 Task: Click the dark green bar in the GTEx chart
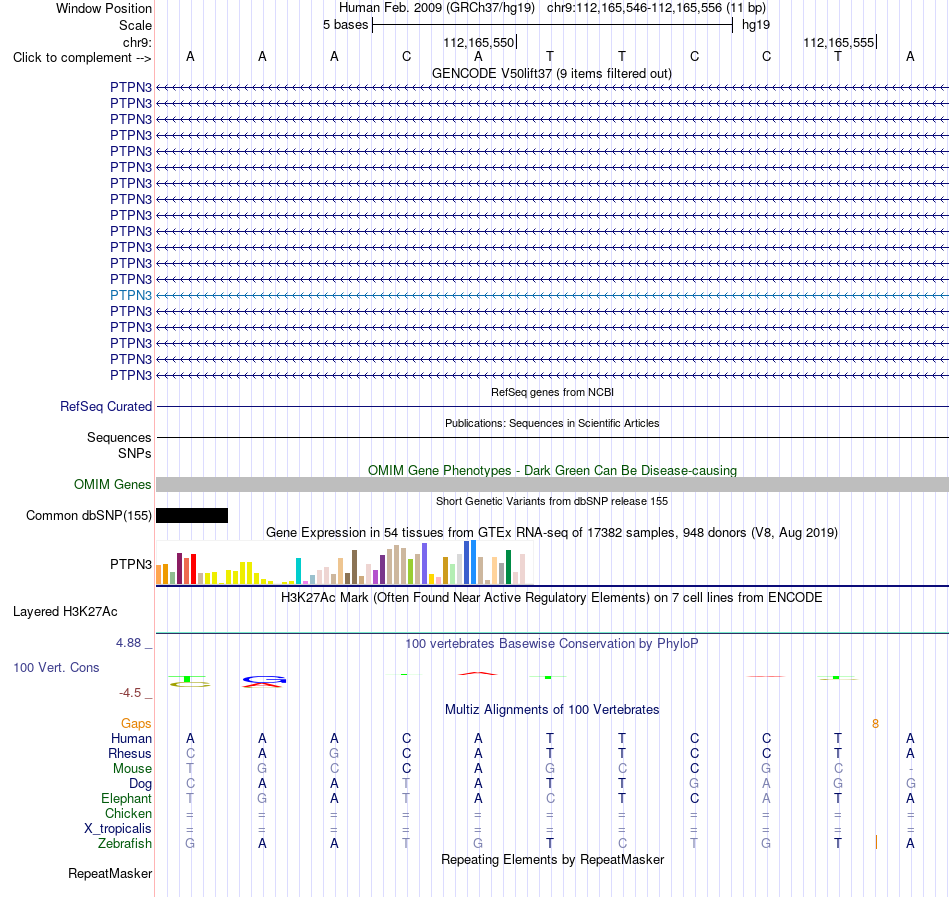click(x=508, y=567)
